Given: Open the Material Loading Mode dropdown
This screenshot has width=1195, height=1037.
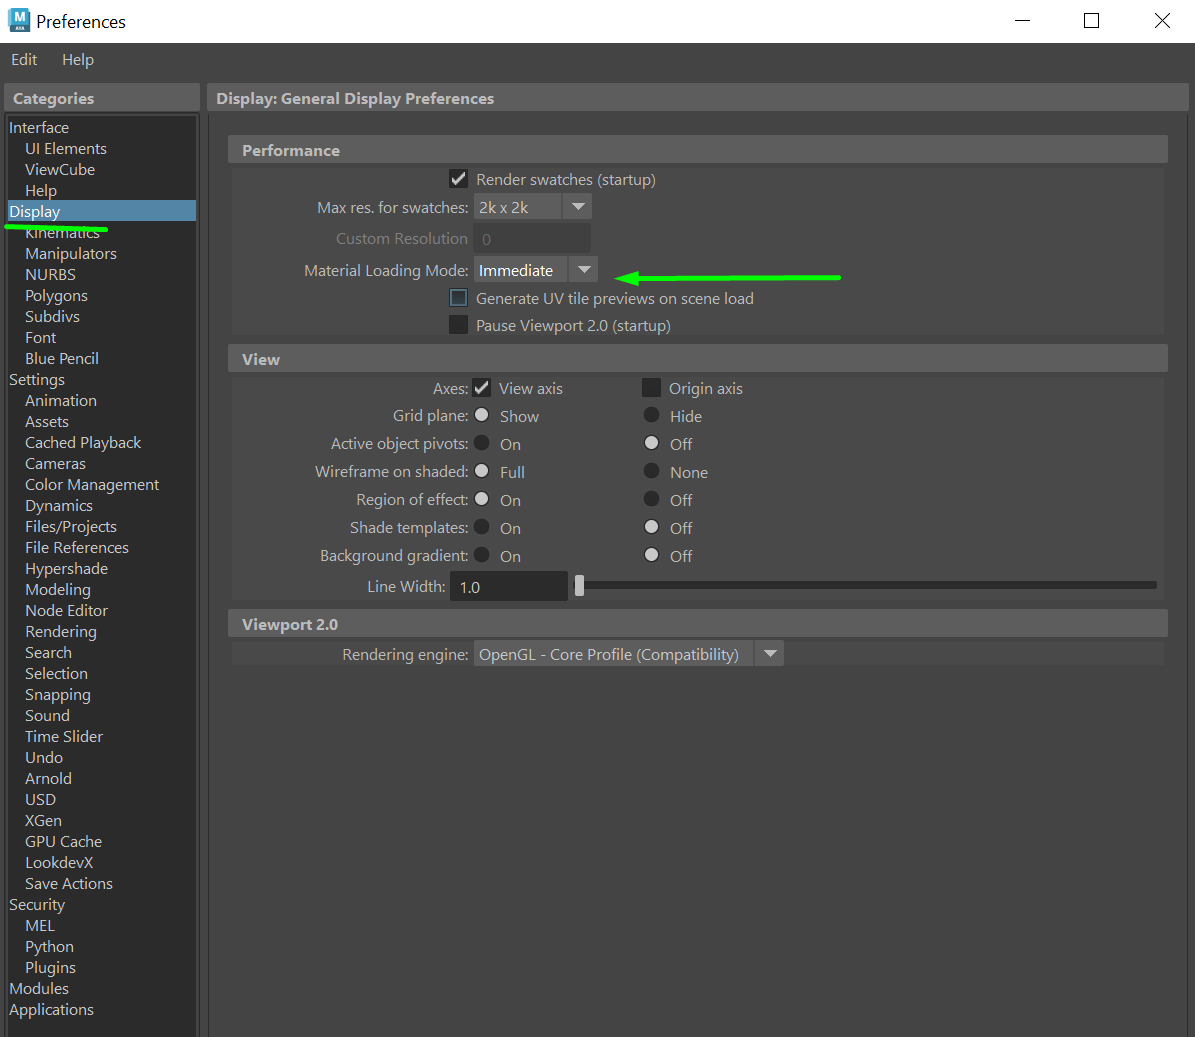Looking at the screenshot, I should 584,269.
